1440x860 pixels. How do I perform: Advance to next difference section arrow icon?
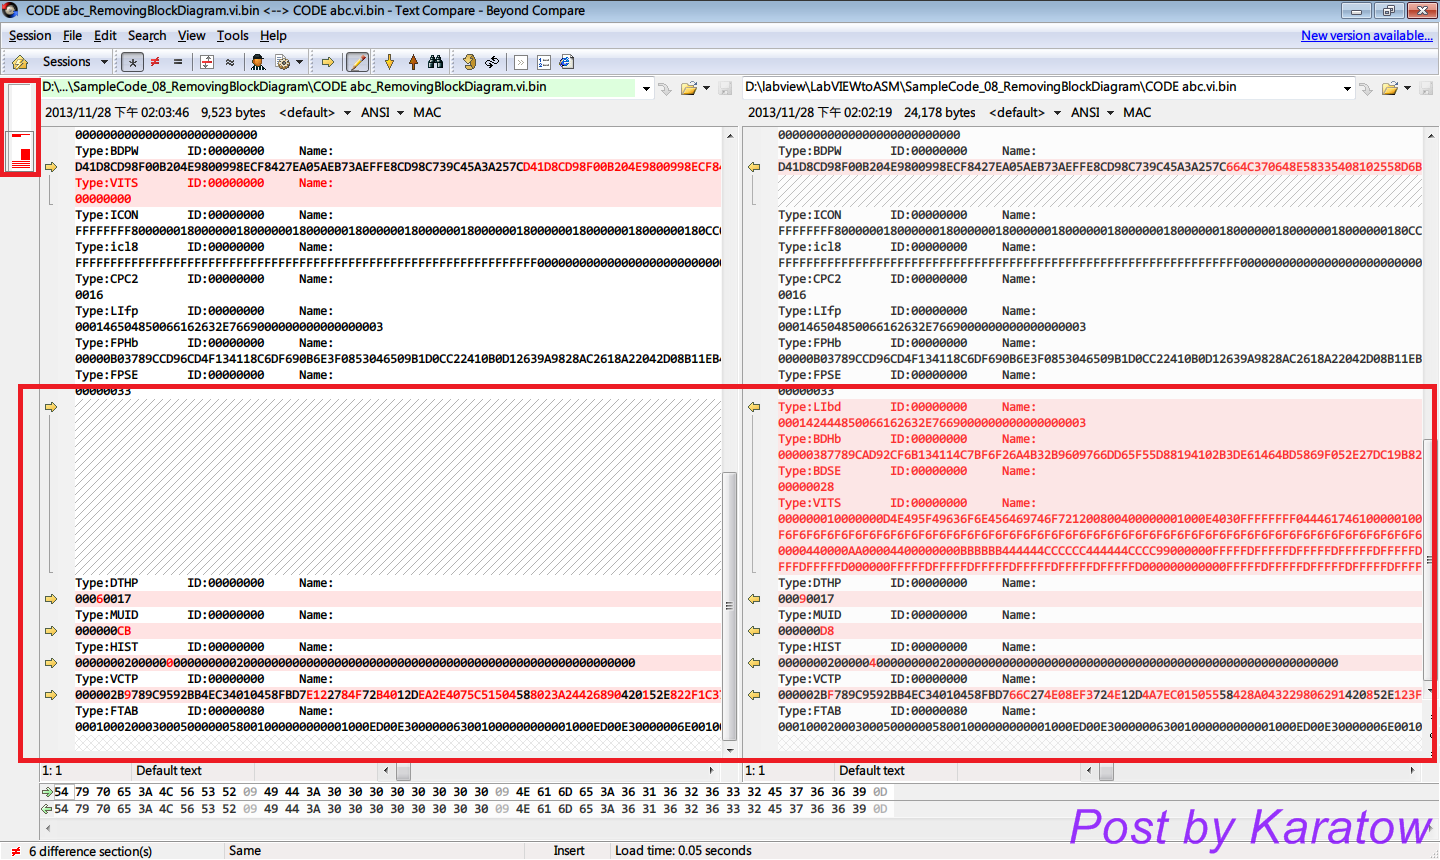click(327, 61)
